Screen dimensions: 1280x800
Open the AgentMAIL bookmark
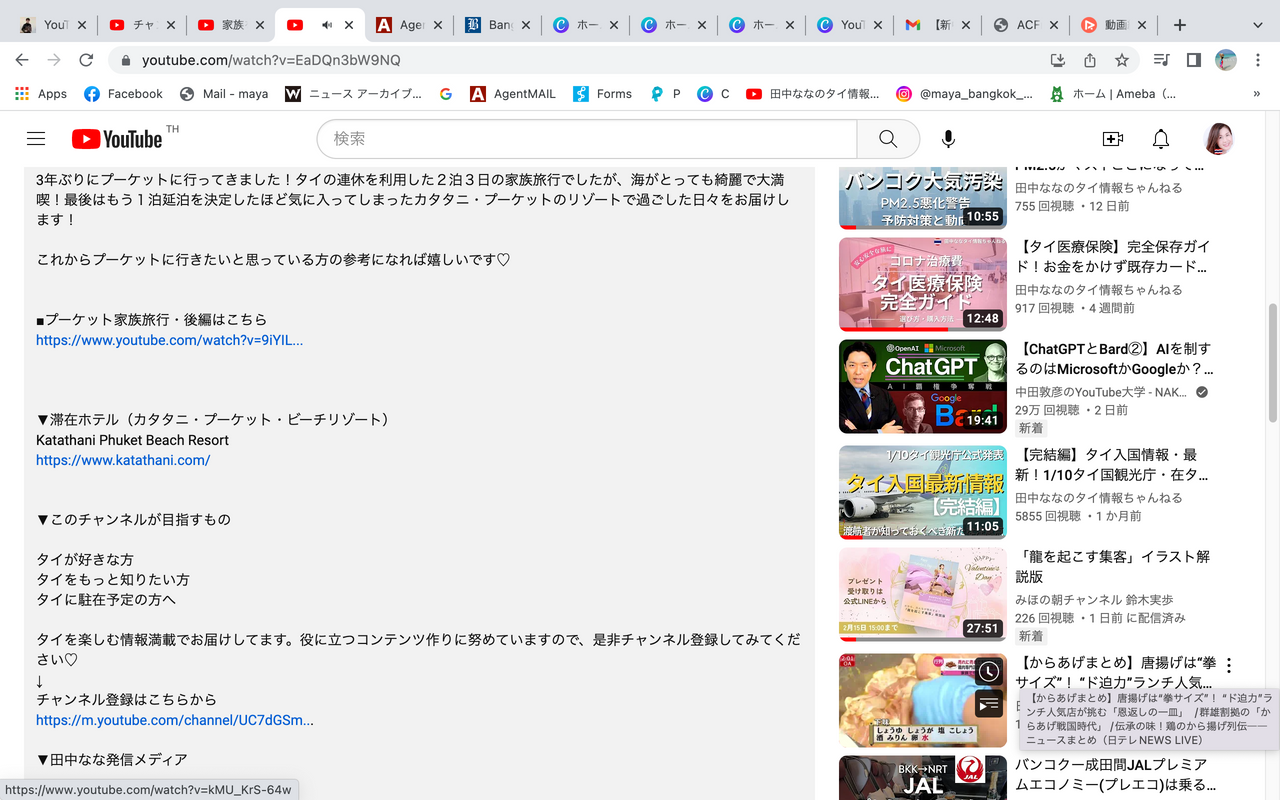pyautogui.click(x=512, y=94)
